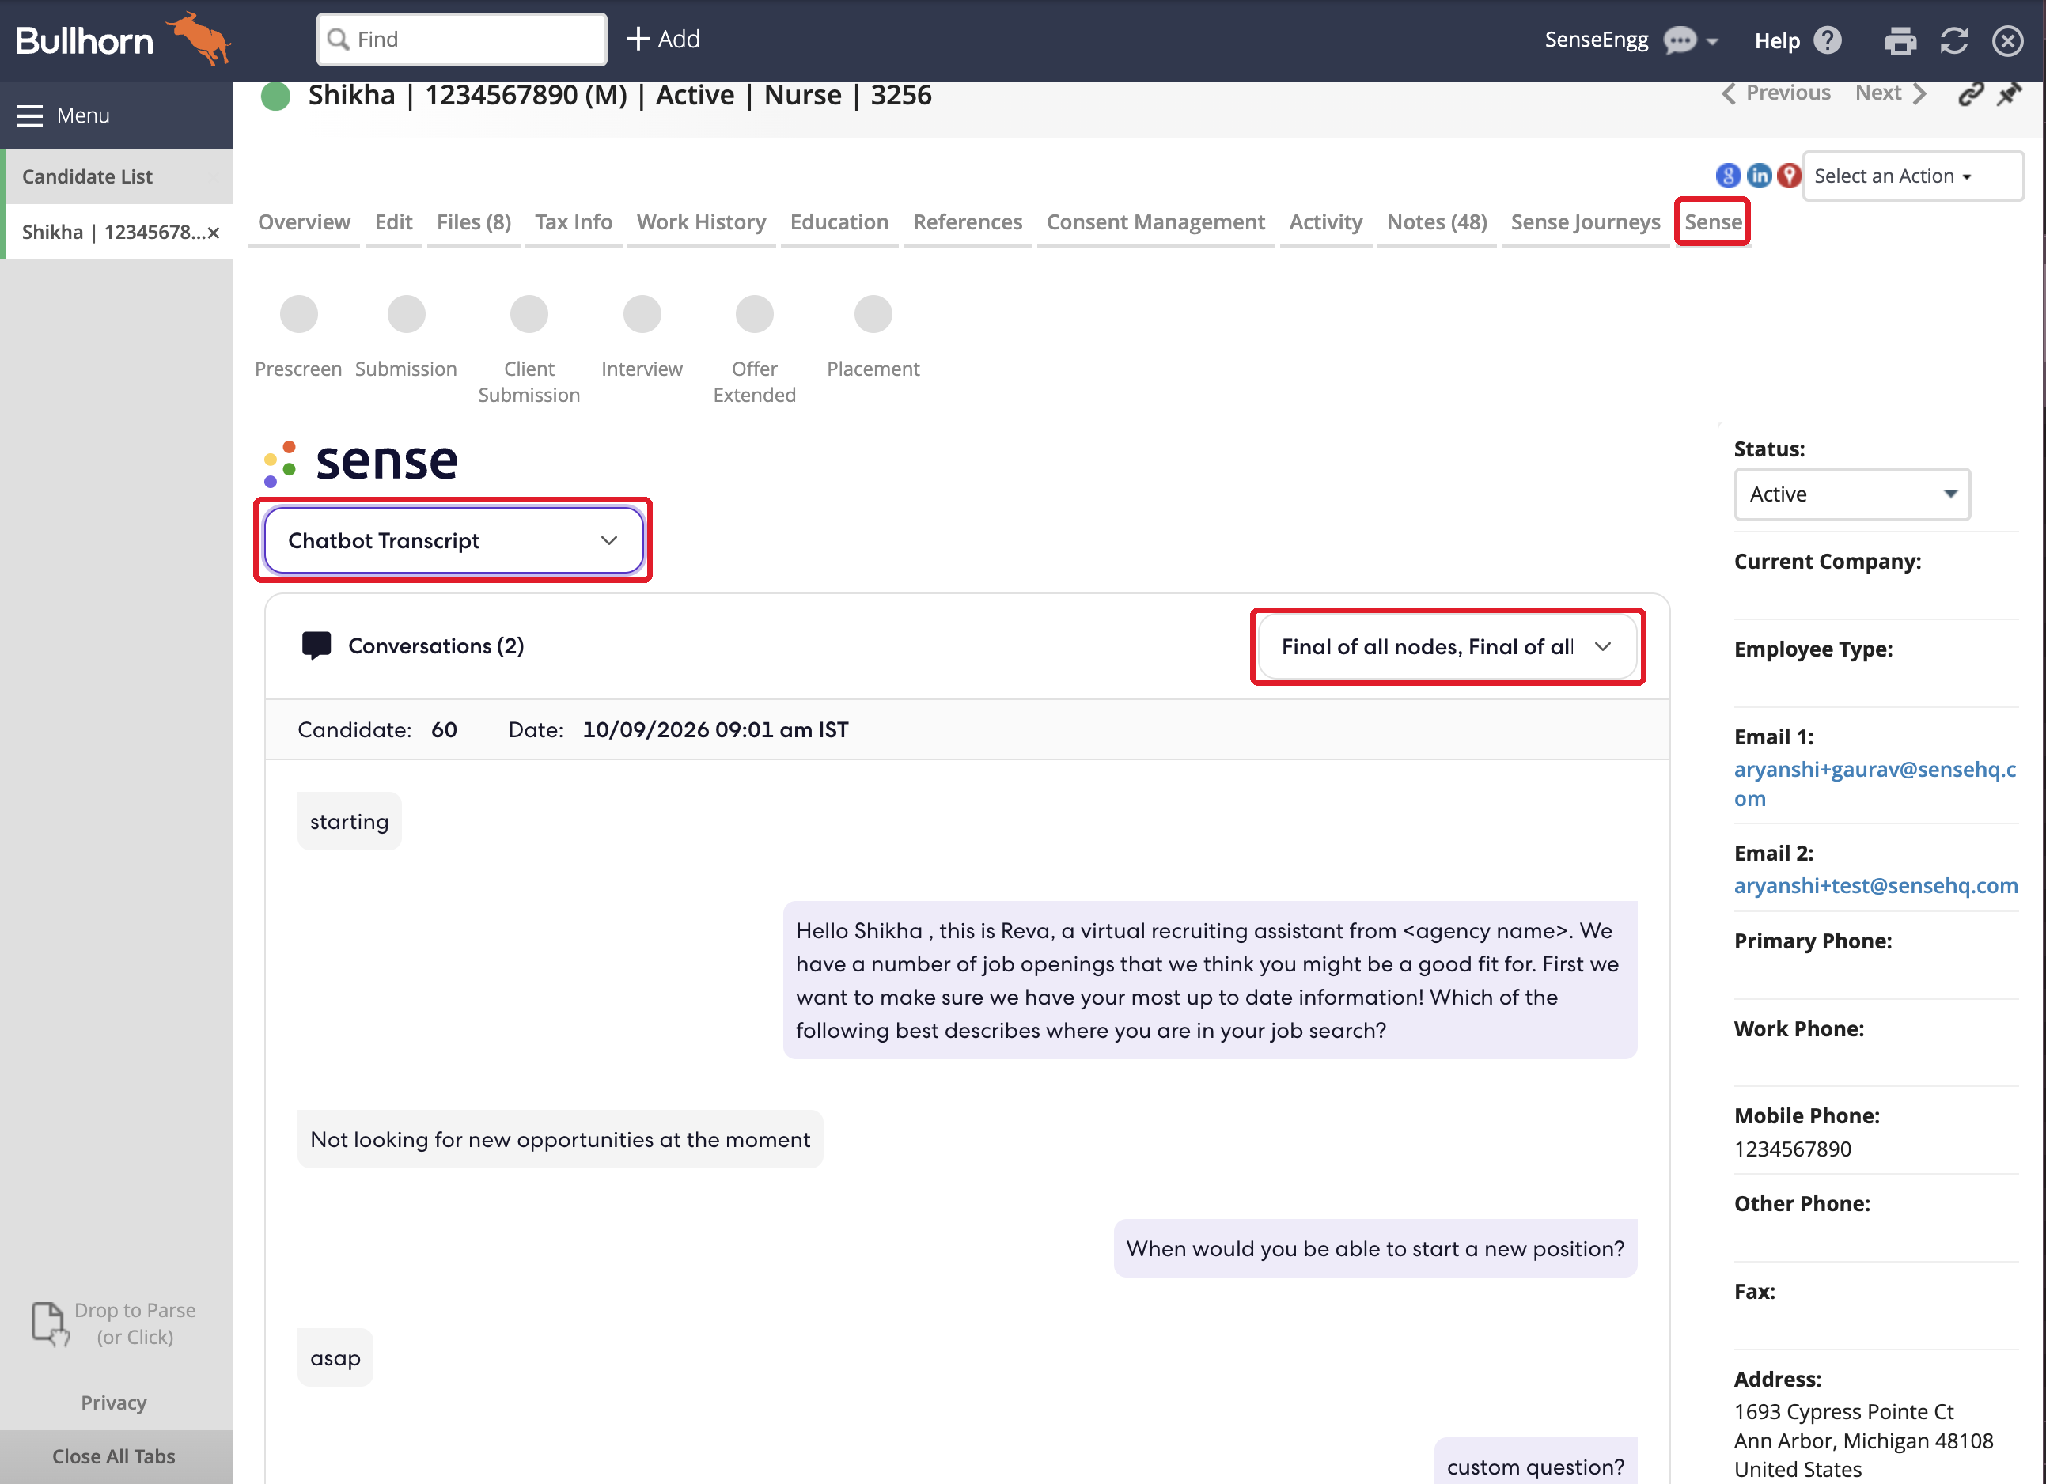Click the Bullhorn bull logo

(198, 38)
